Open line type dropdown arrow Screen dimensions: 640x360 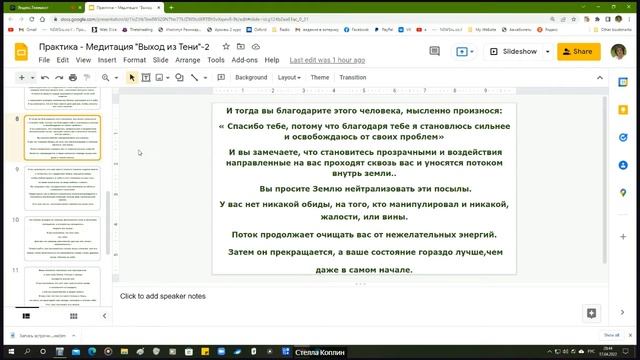[205, 78]
